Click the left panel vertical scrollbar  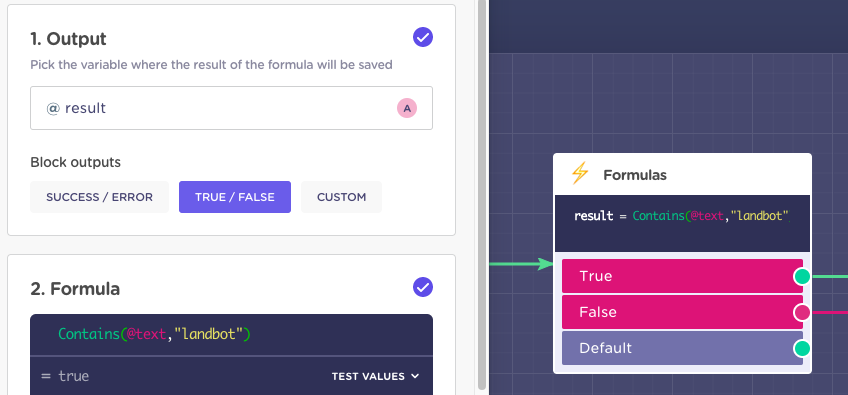click(482, 195)
